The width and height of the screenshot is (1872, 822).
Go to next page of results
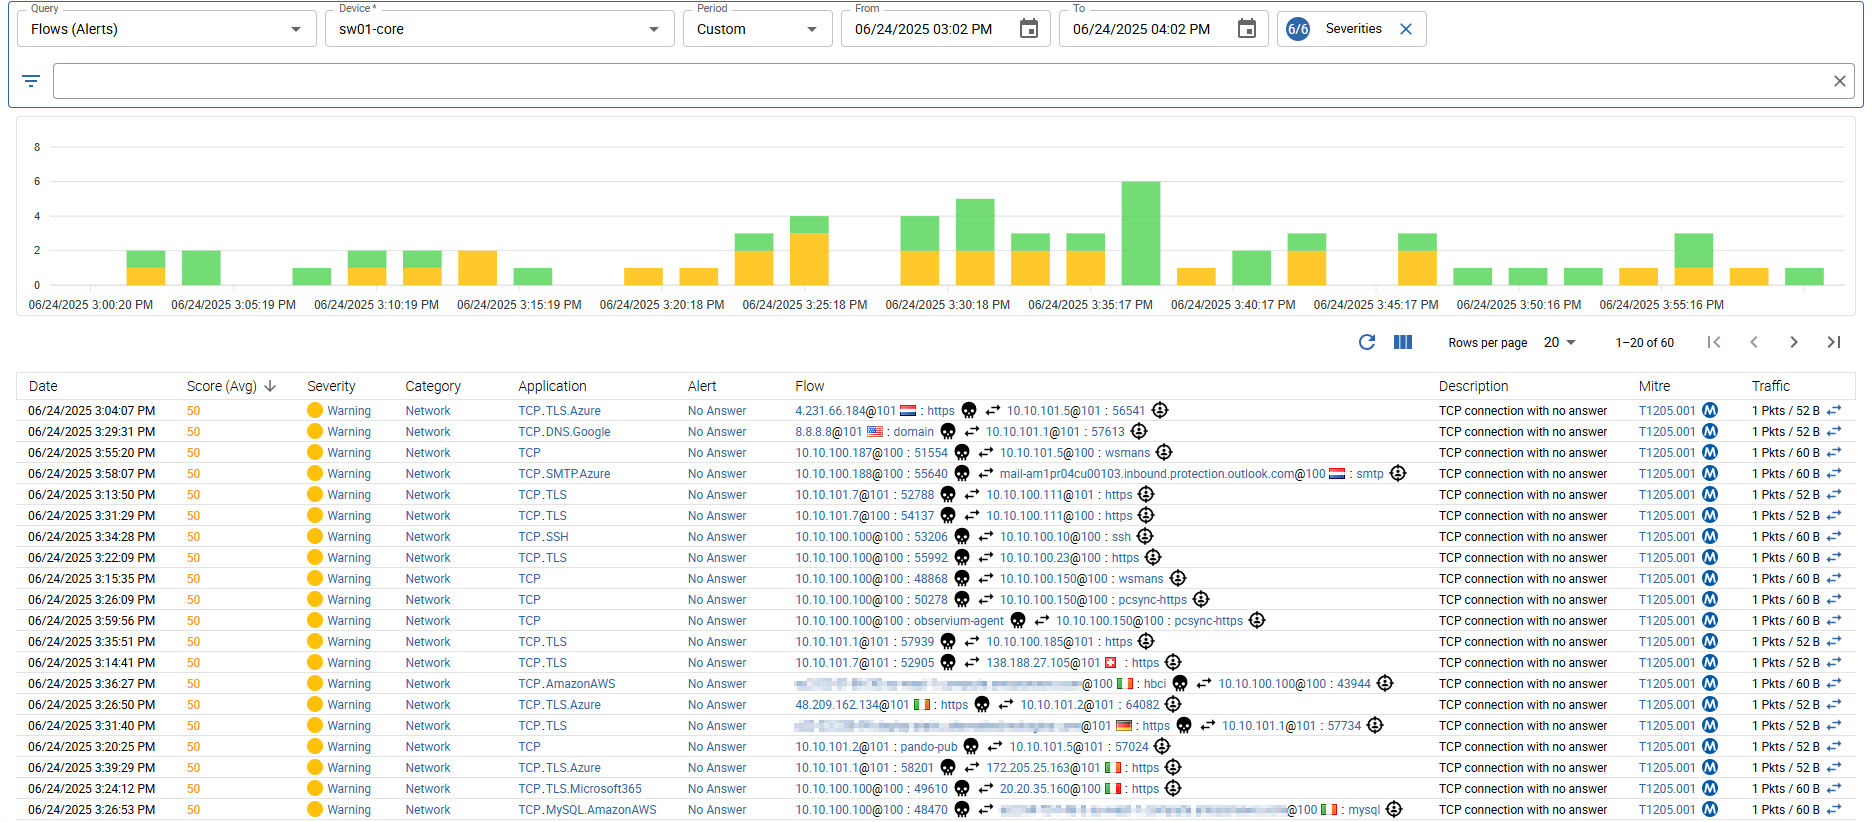(1794, 342)
